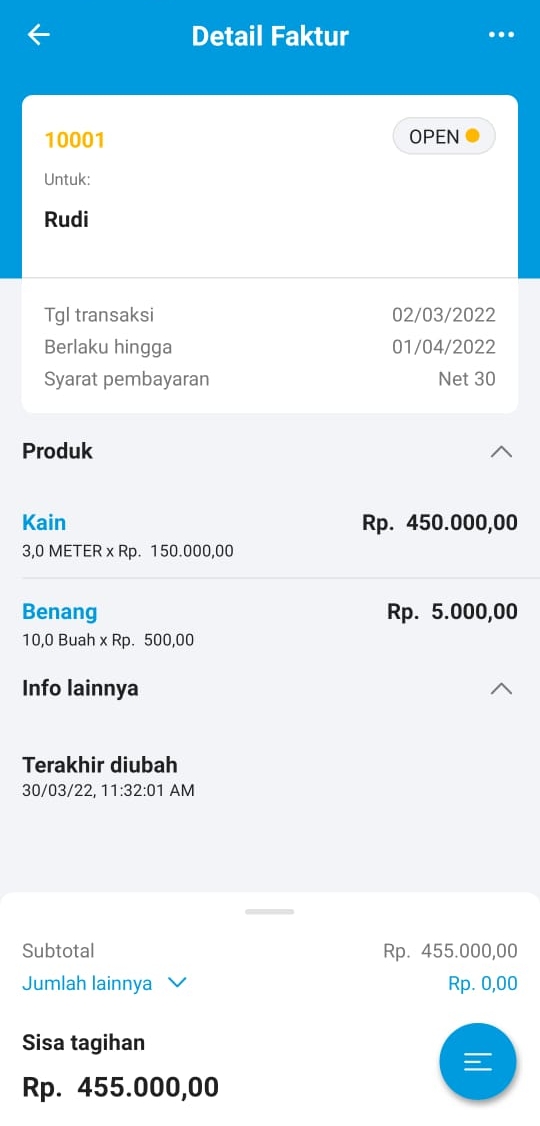Tap the Kain total Rp. 450.000,00
This screenshot has width=540, height=1126.
pos(439,523)
